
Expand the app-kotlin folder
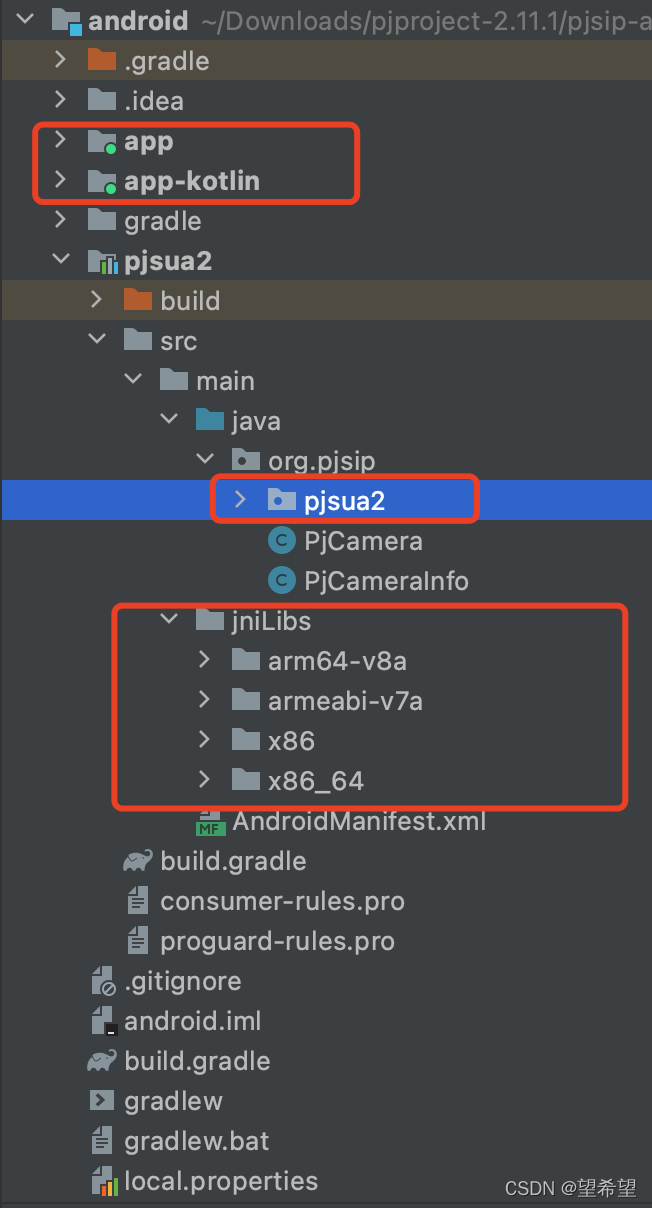coord(61,182)
